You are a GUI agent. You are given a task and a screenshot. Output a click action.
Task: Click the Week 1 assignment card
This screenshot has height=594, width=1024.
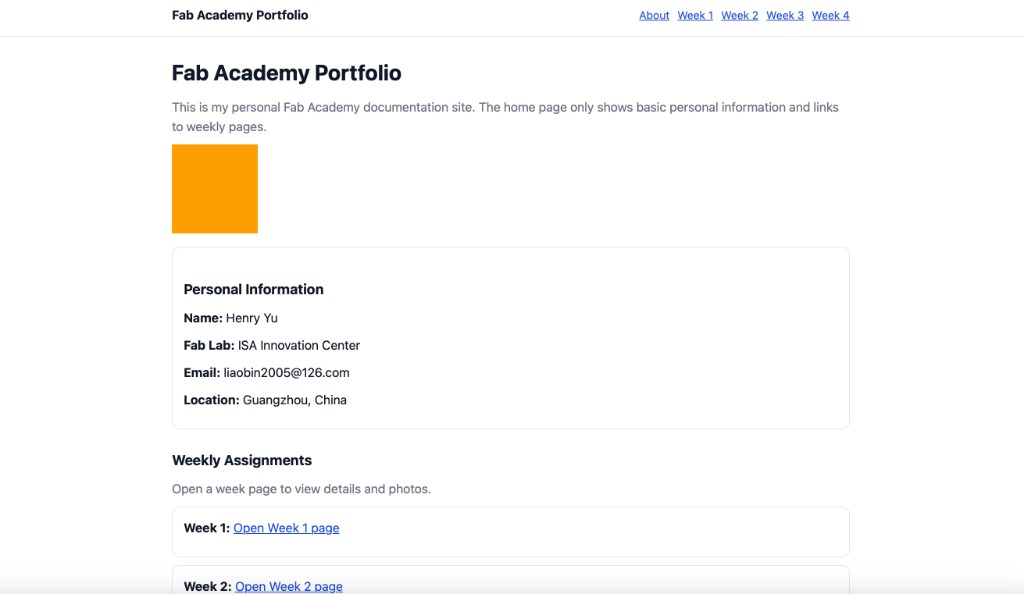pyautogui.click(x=510, y=531)
